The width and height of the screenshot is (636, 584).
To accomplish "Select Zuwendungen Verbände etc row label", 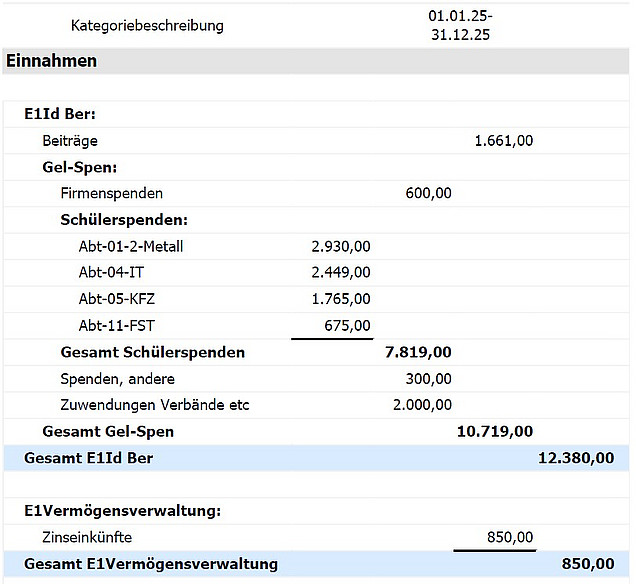I will [155, 405].
